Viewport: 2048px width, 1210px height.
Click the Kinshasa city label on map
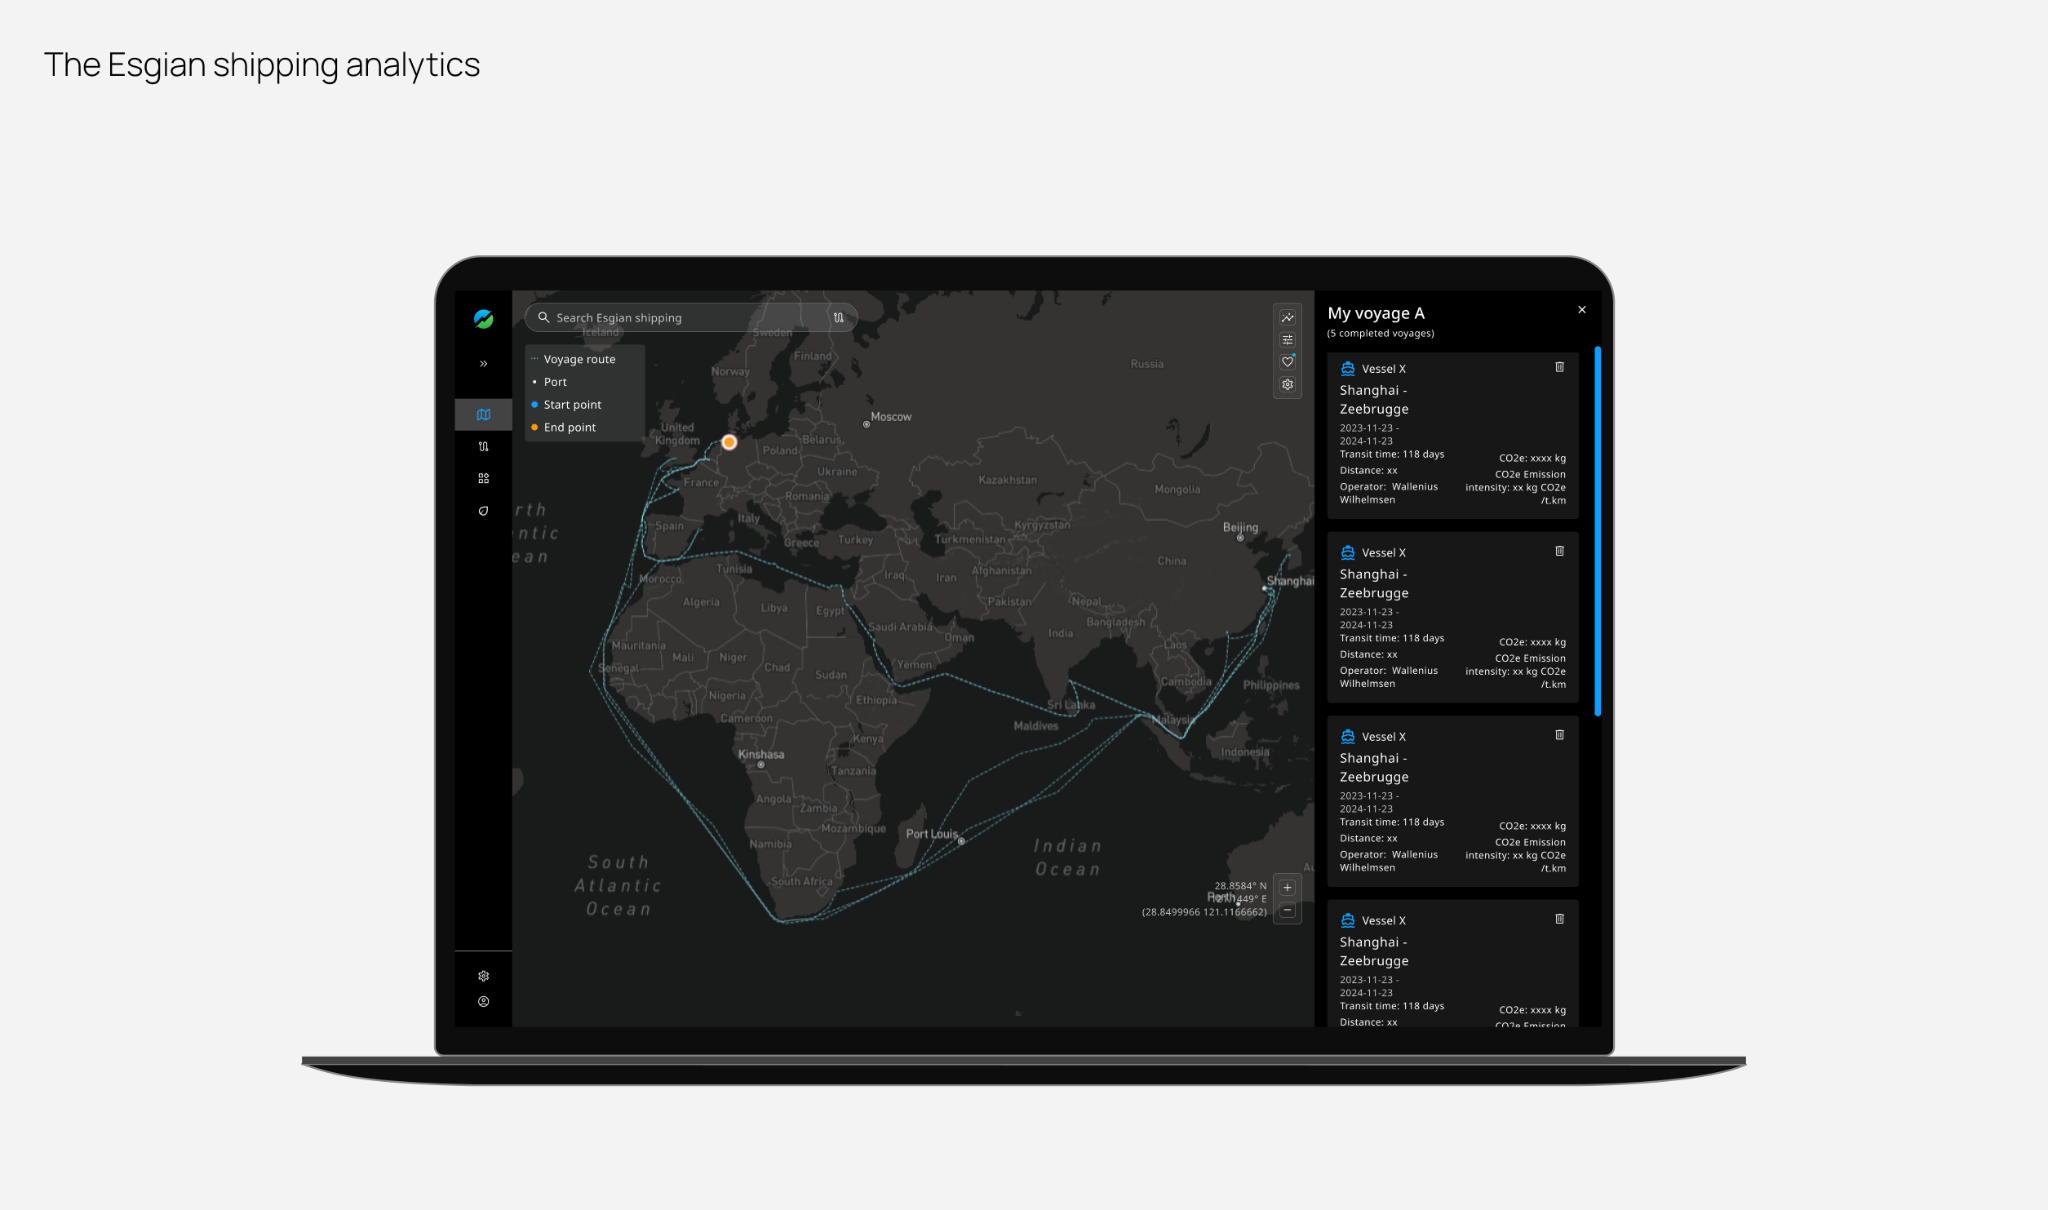tap(761, 755)
